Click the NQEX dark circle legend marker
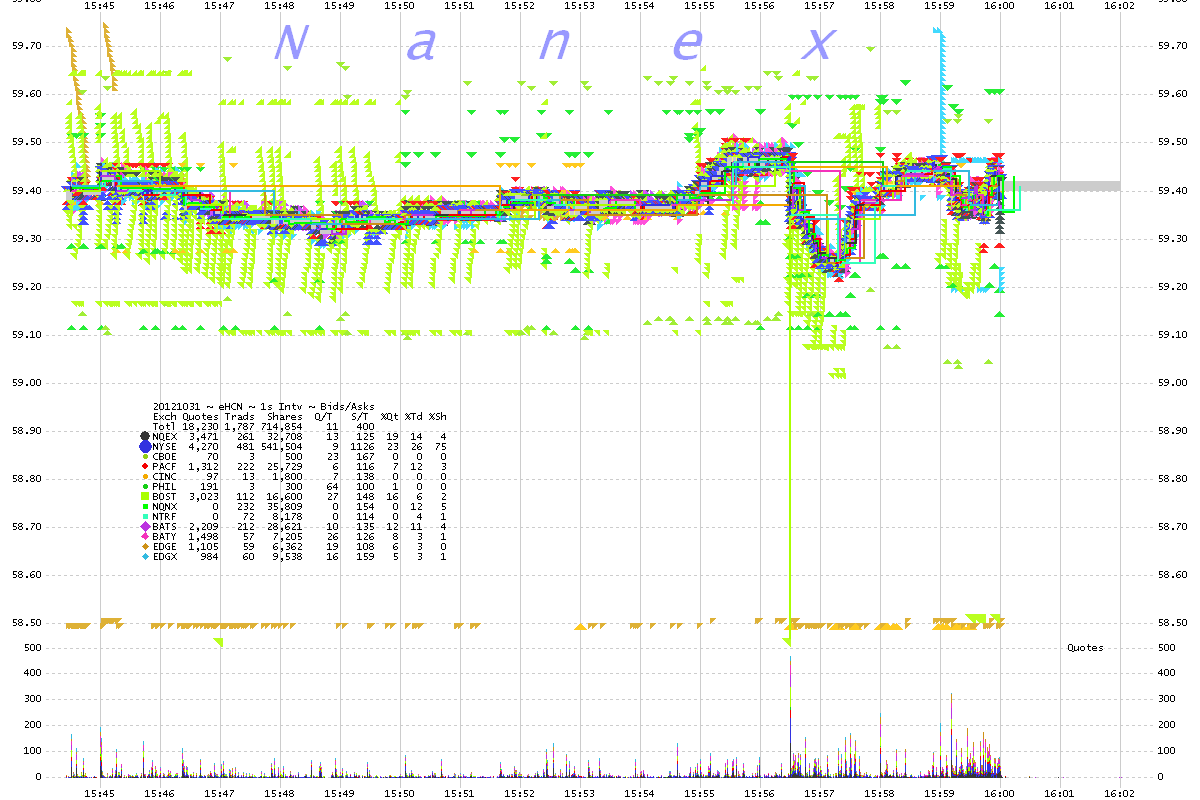The image size is (1200, 800). point(145,436)
